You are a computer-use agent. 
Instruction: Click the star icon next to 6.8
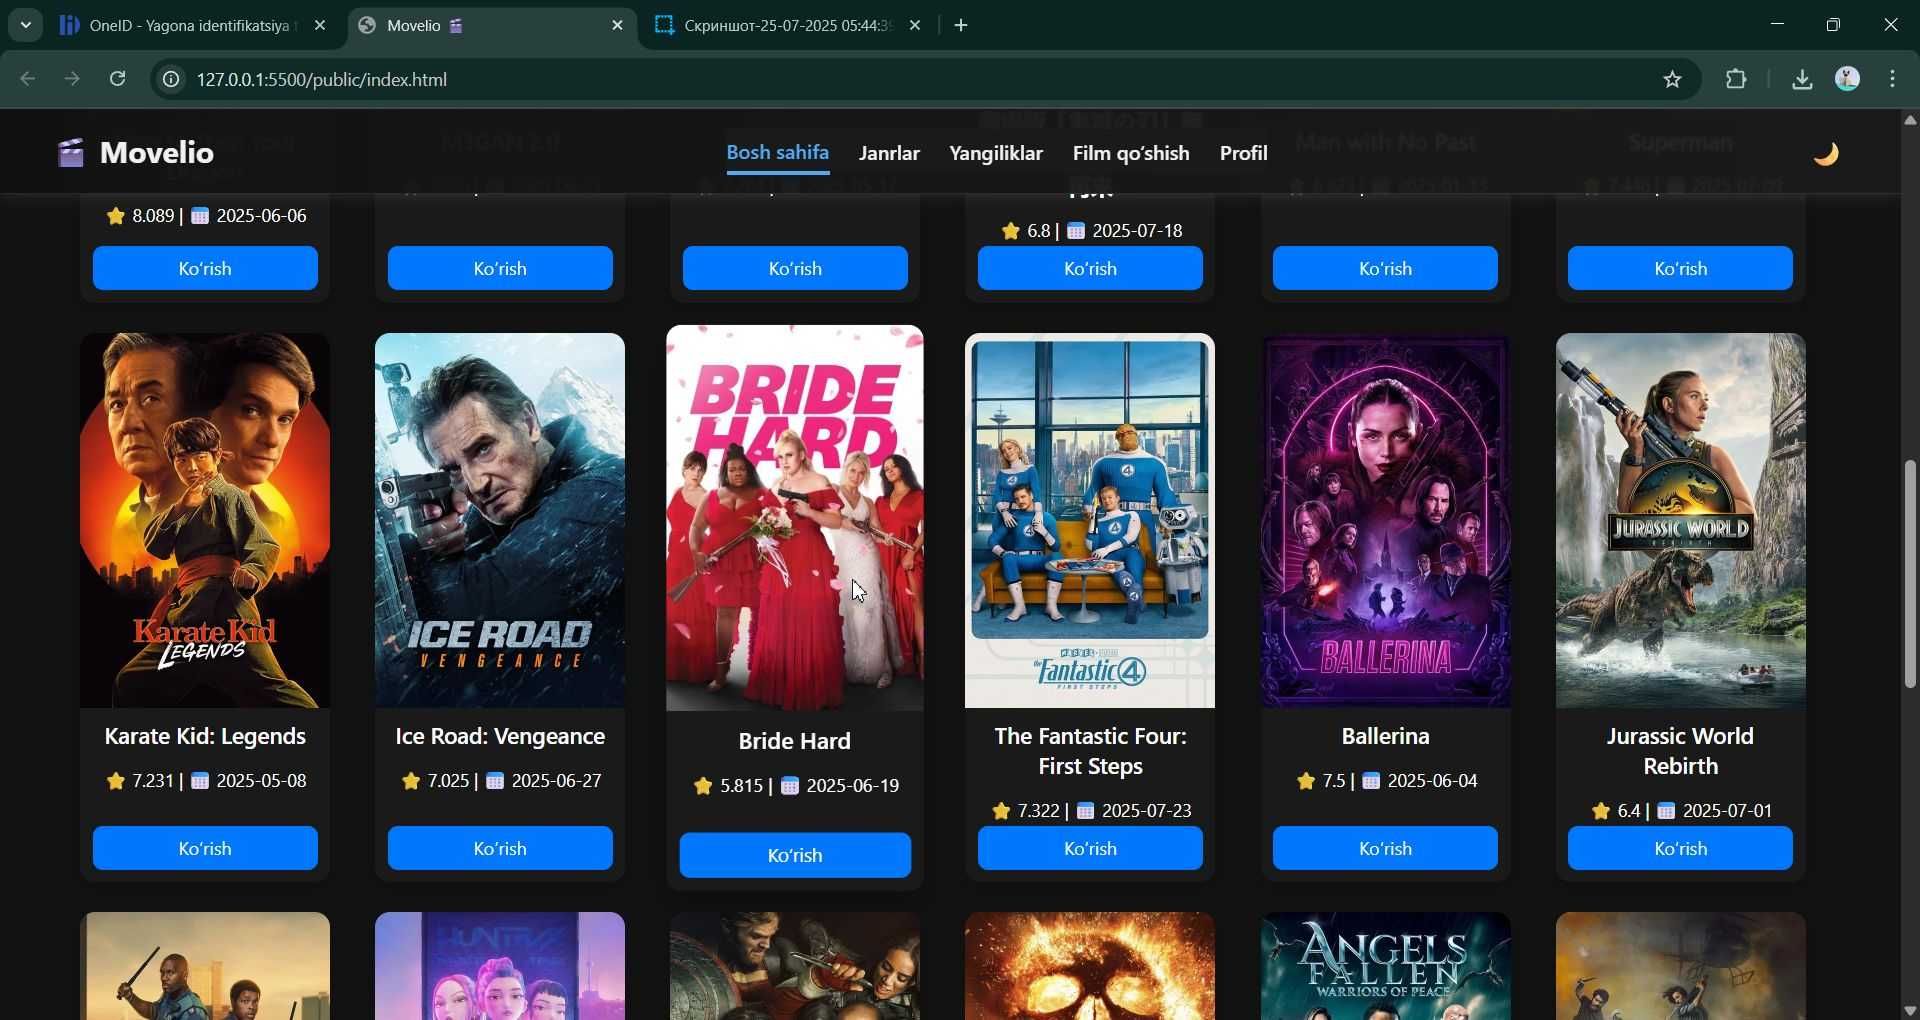(1010, 231)
